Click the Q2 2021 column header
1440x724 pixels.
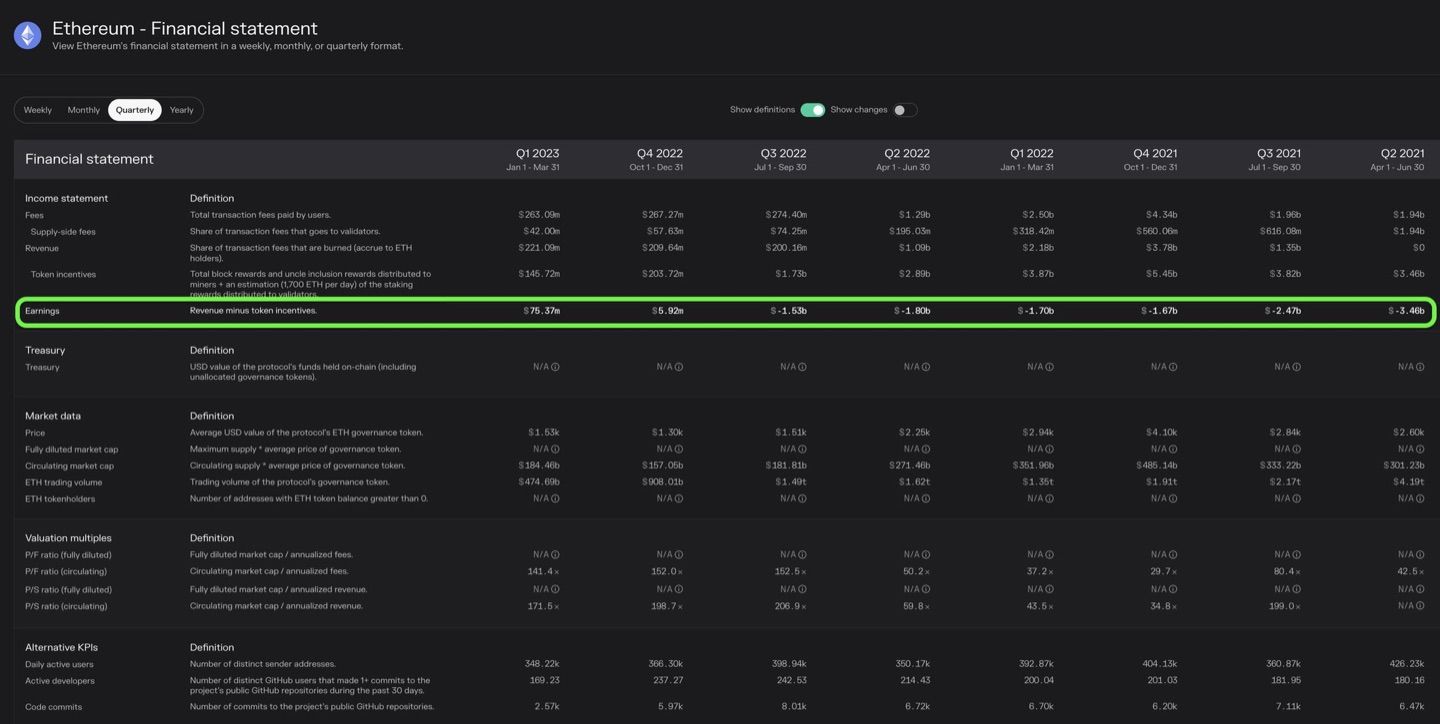click(x=1398, y=159)
